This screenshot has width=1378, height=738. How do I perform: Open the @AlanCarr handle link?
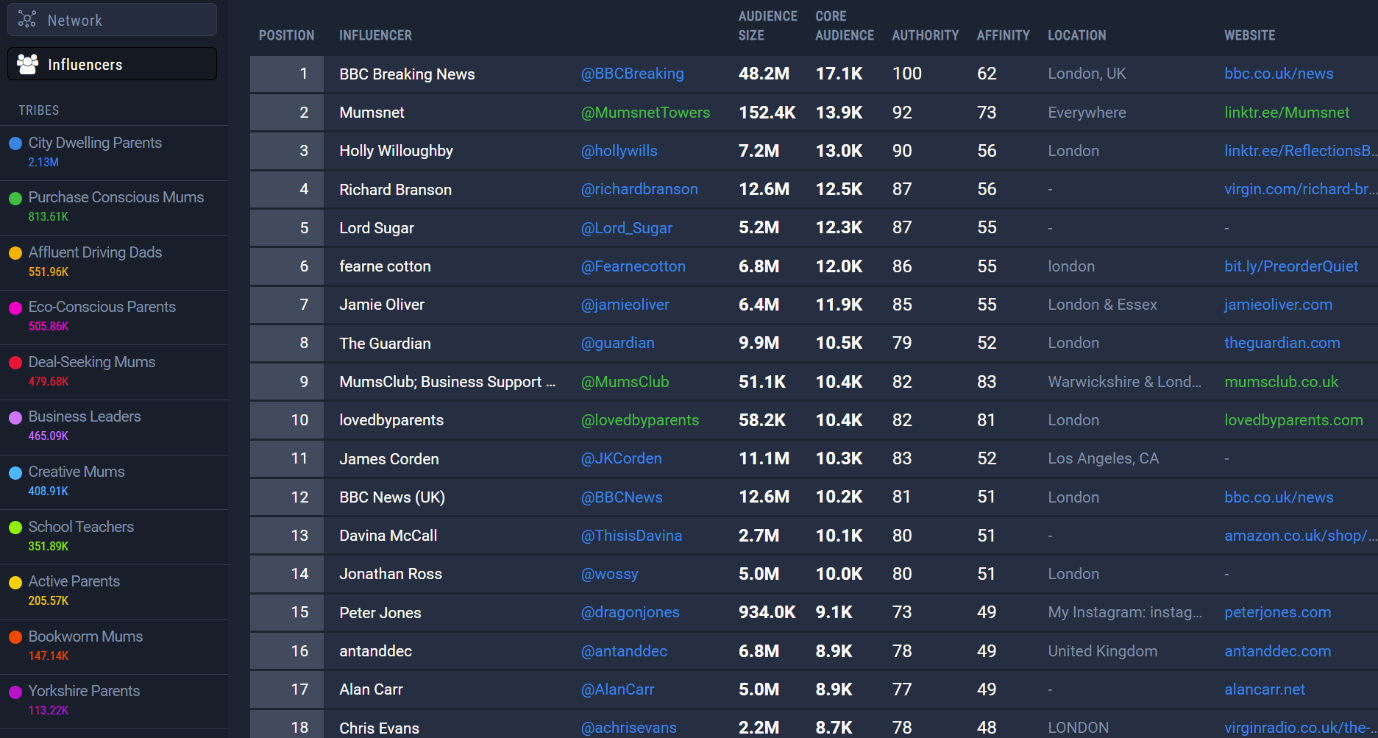coord(617,690)
